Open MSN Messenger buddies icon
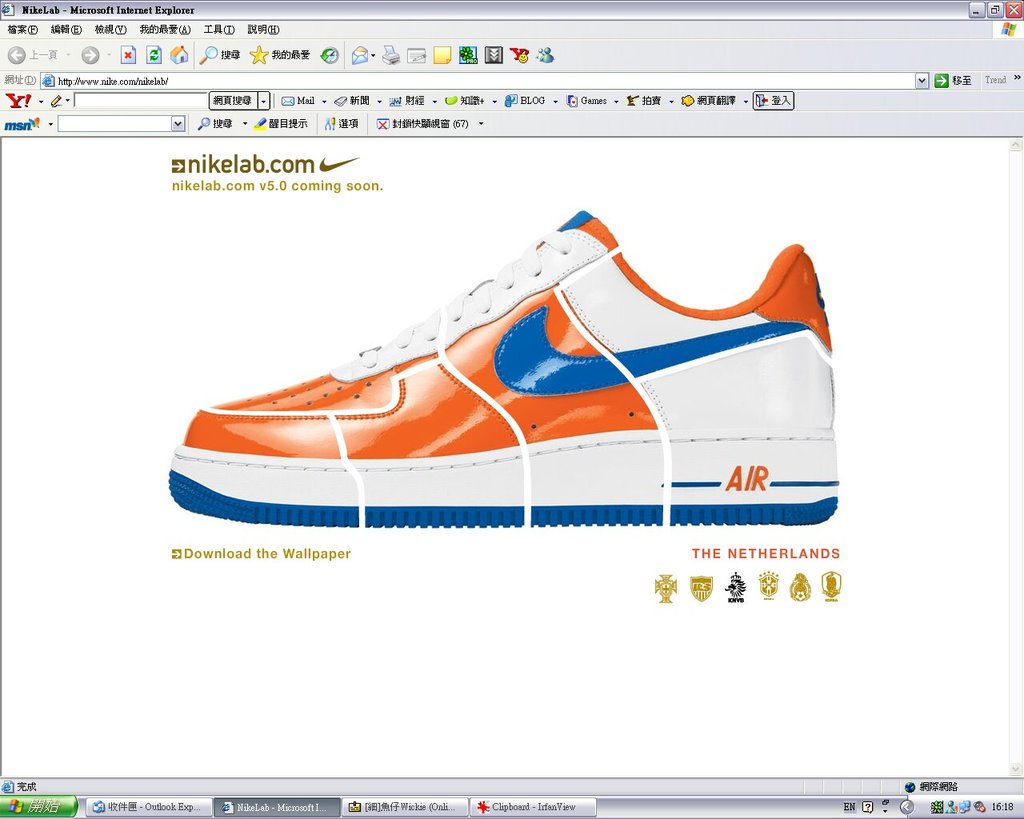The image size is (1024, 819). (545, 56)
